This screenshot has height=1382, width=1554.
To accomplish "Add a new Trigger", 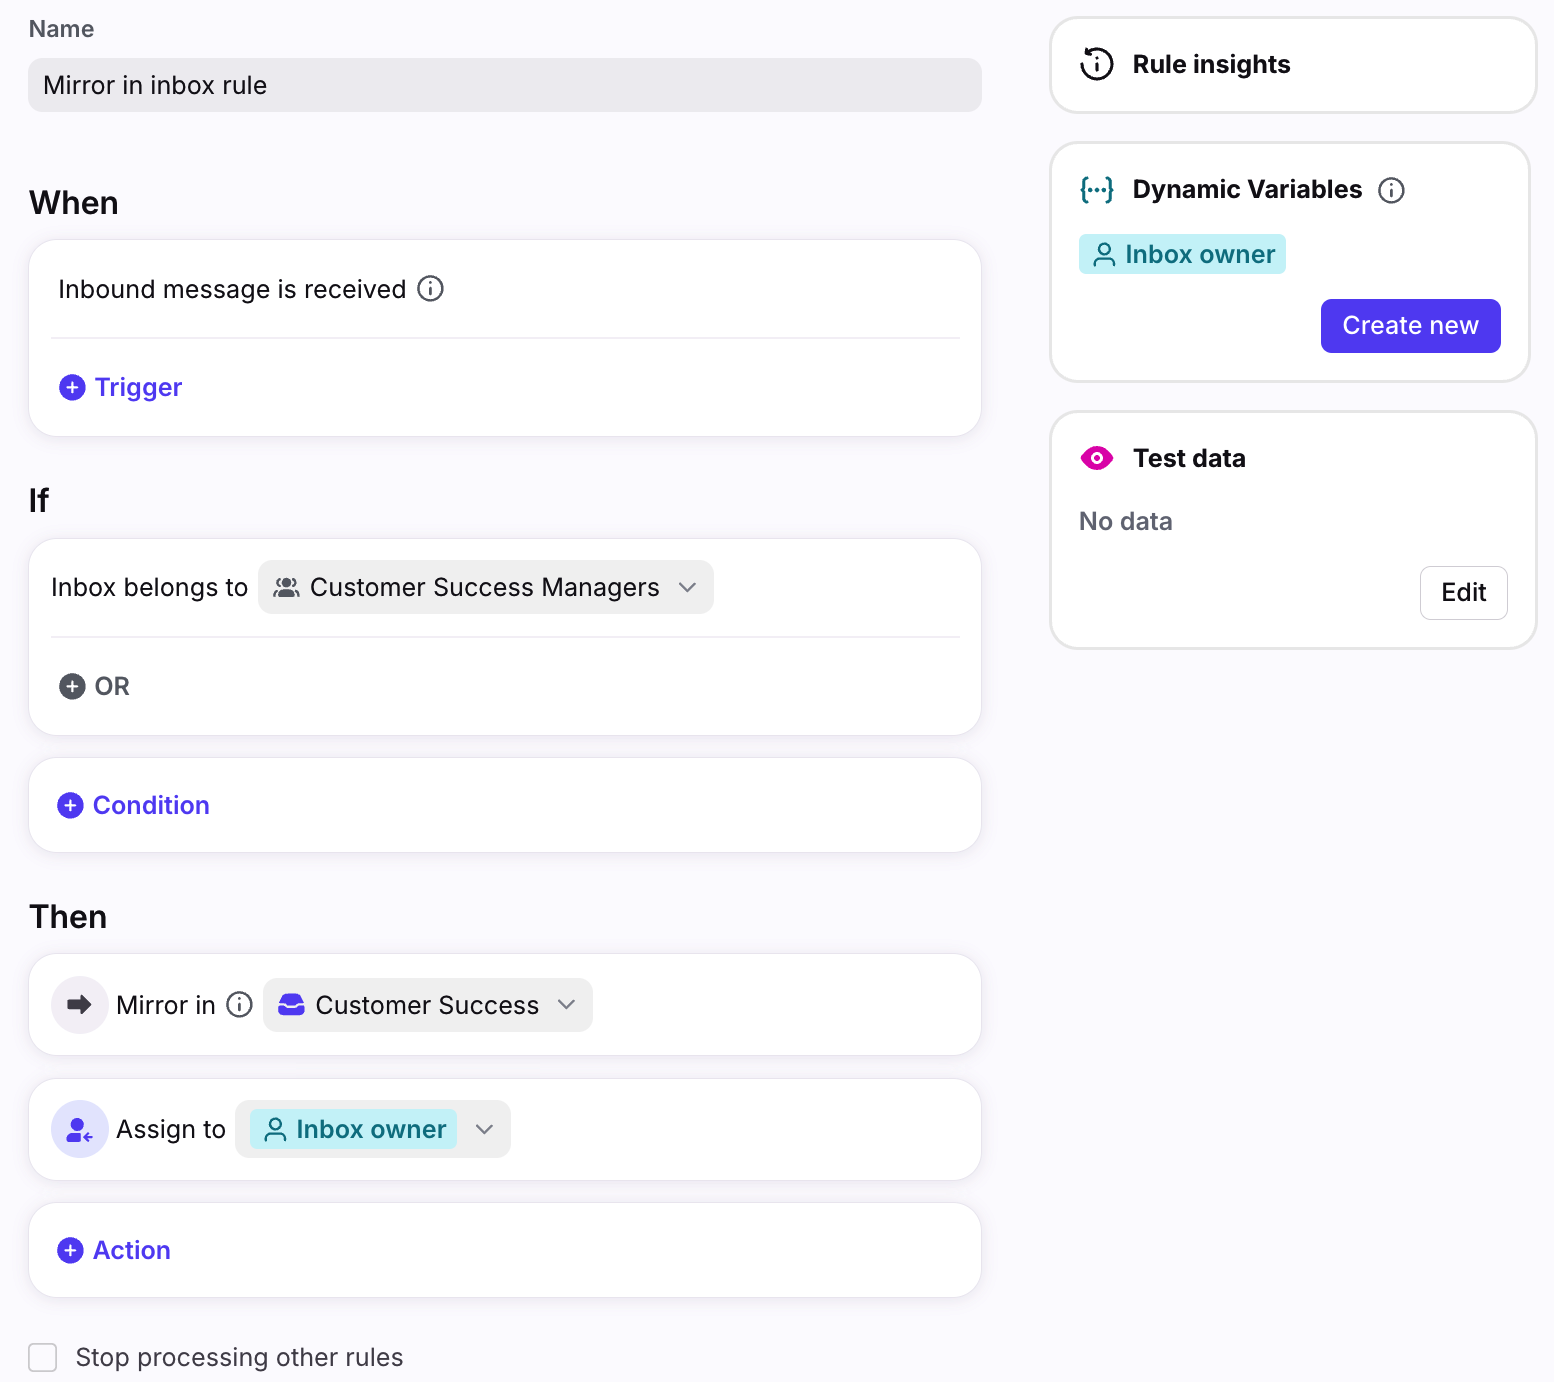I will point(121,387).
